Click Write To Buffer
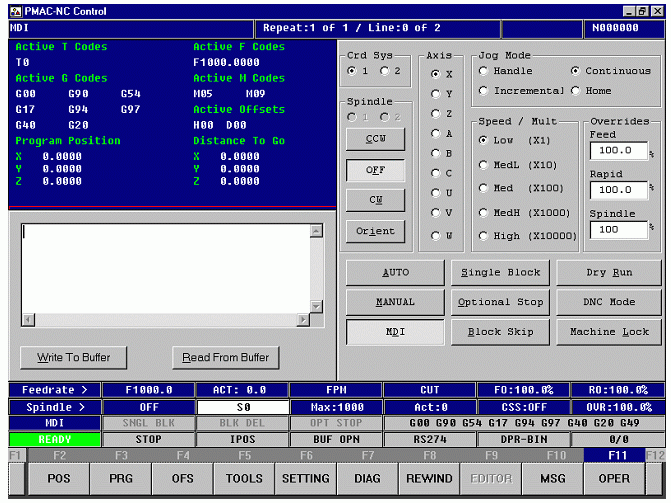 [x=74, y=357]
